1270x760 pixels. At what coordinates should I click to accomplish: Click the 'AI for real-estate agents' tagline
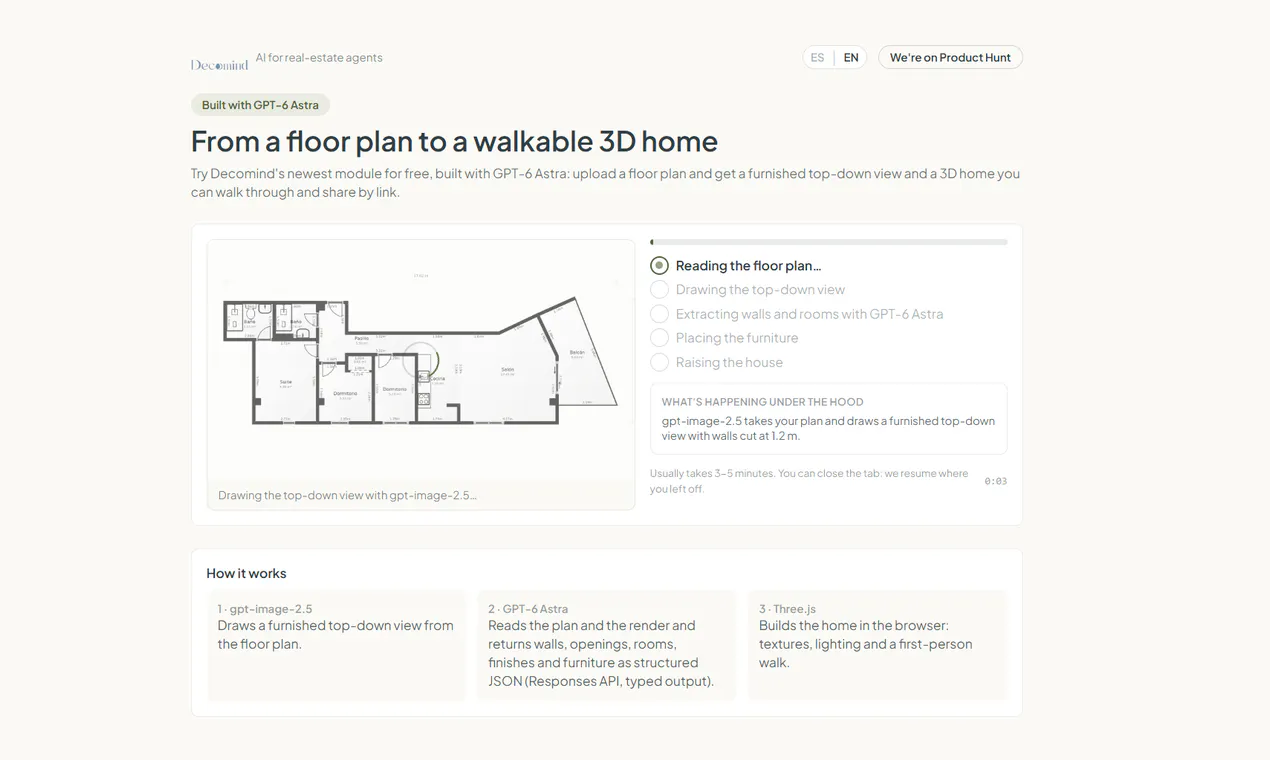(319, 58)
